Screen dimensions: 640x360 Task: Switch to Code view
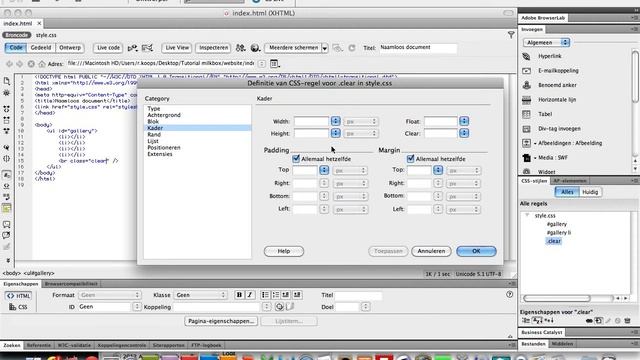(16, 48)
